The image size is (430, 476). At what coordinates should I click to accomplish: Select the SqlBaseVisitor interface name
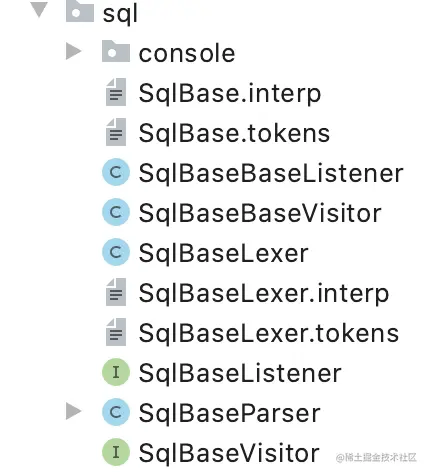click(x=229, y=453)
